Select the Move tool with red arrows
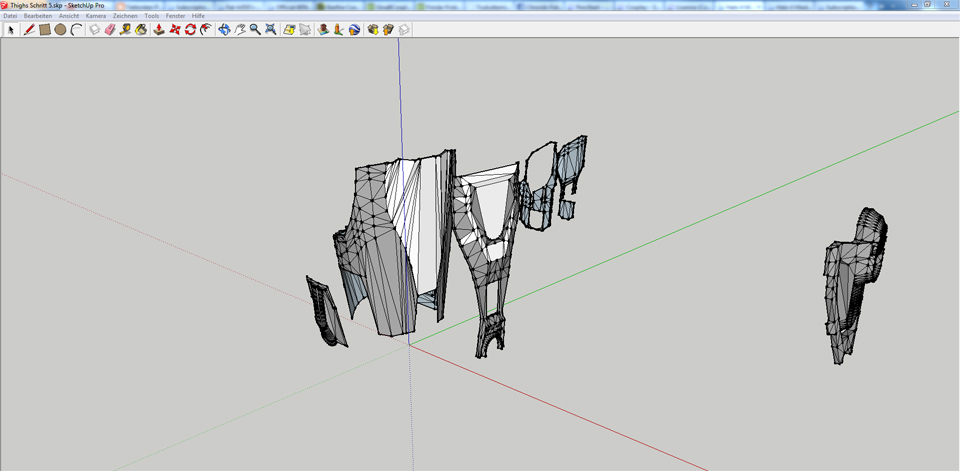 tap(174, 29)
